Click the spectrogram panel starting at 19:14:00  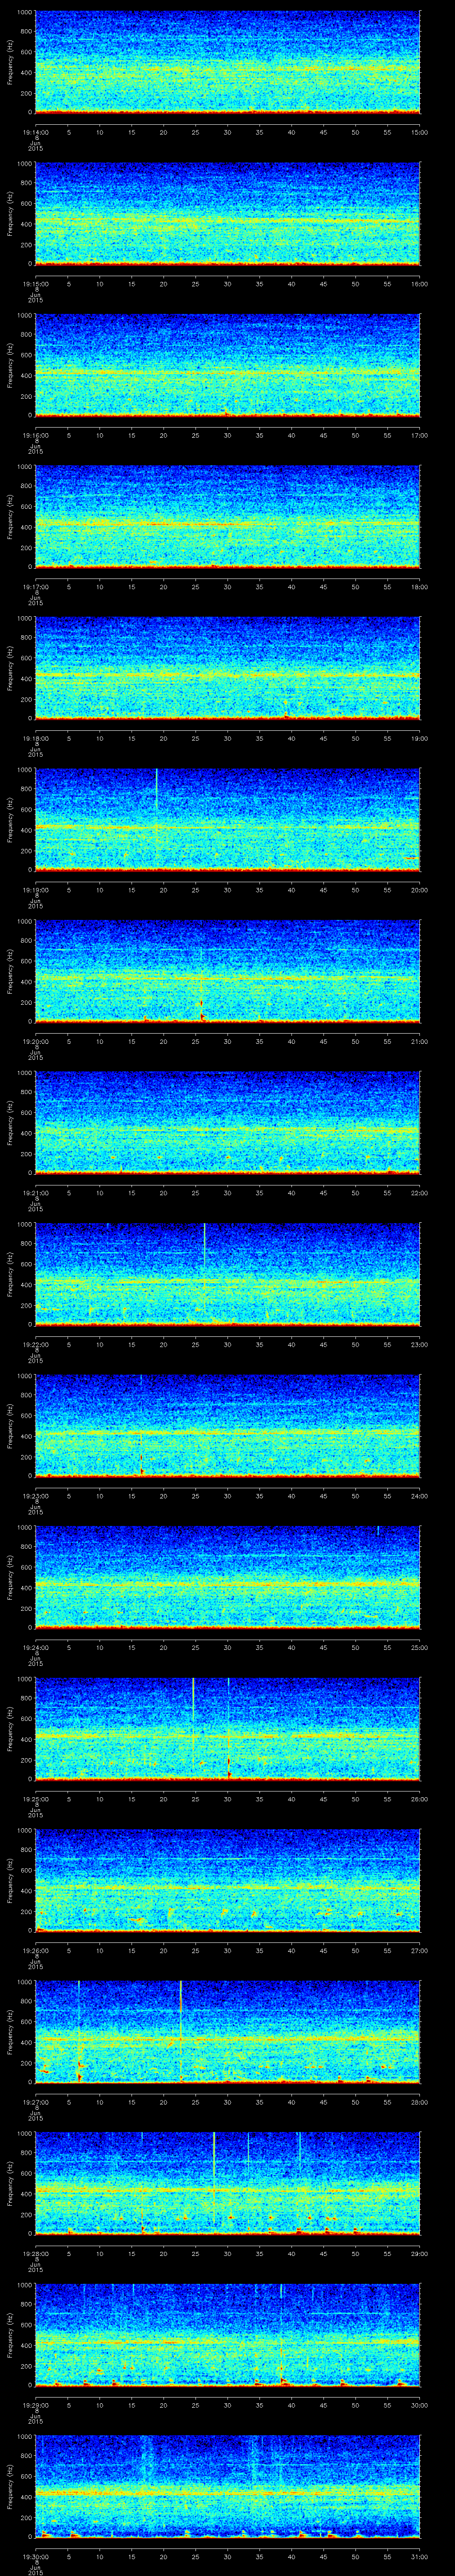click(x=227, y=62)
